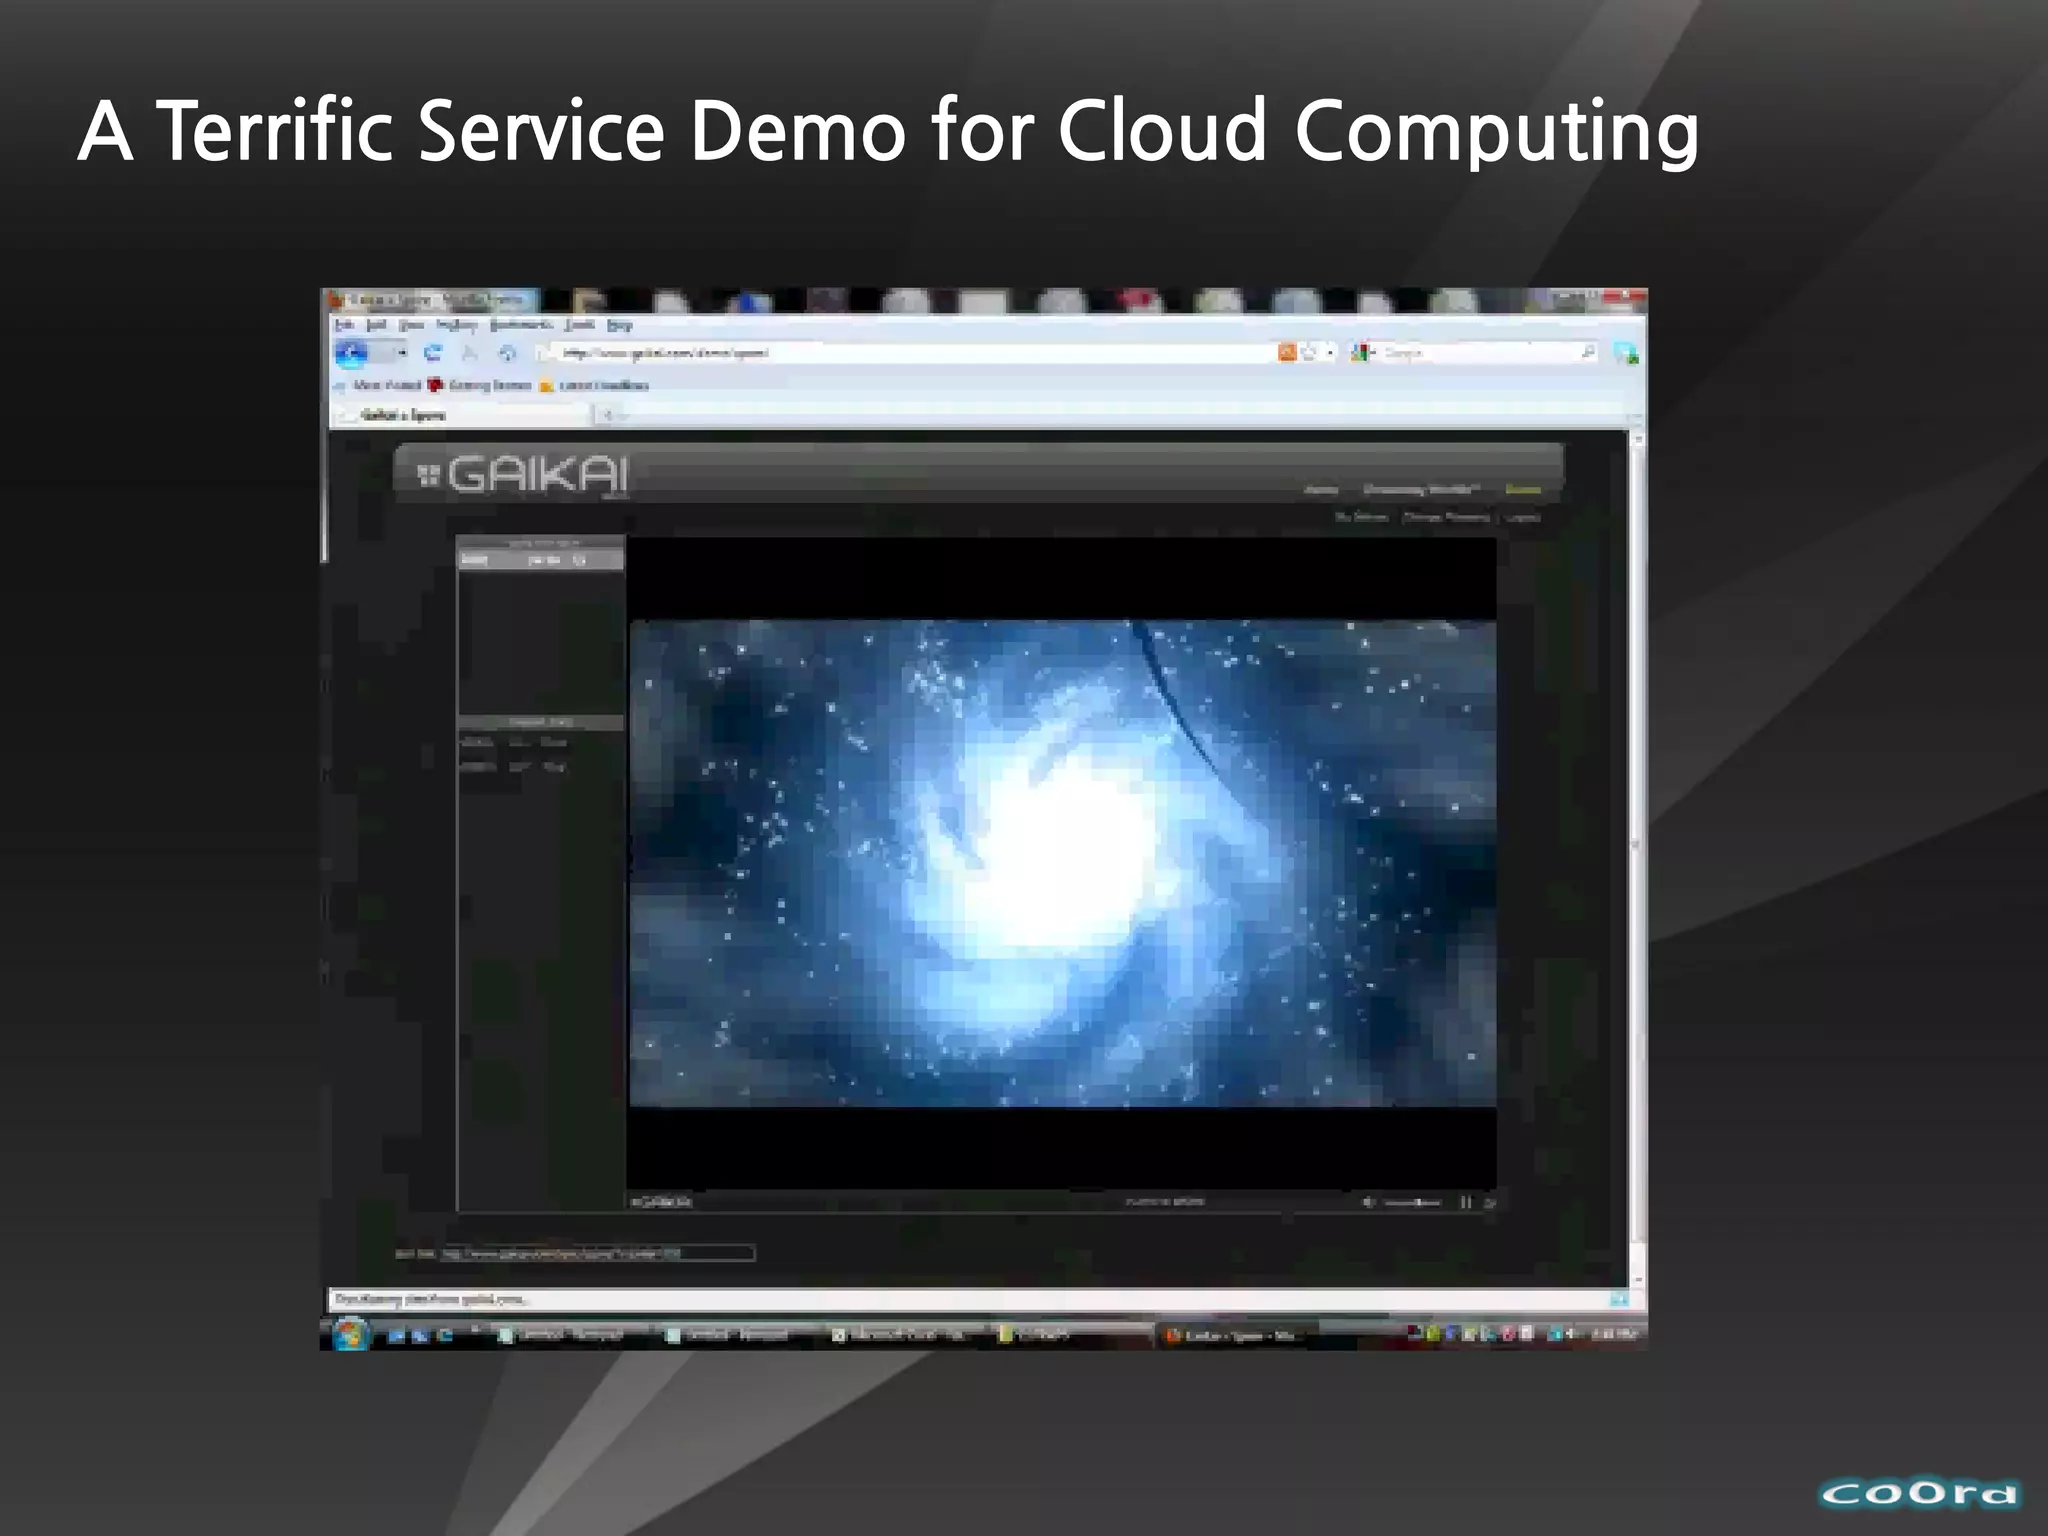Click the middle link in Gaikai top navigation
2048x1536 pixels.
tap(1420, 490)
